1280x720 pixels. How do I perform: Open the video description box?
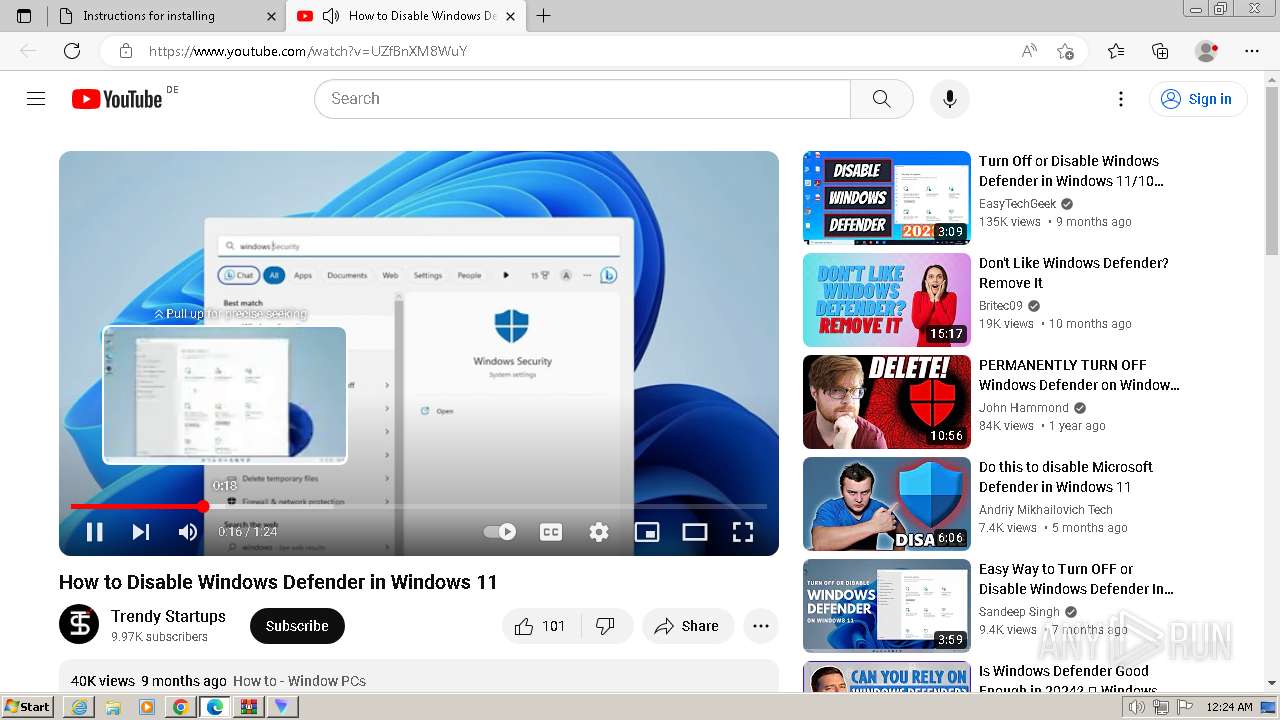419,676
